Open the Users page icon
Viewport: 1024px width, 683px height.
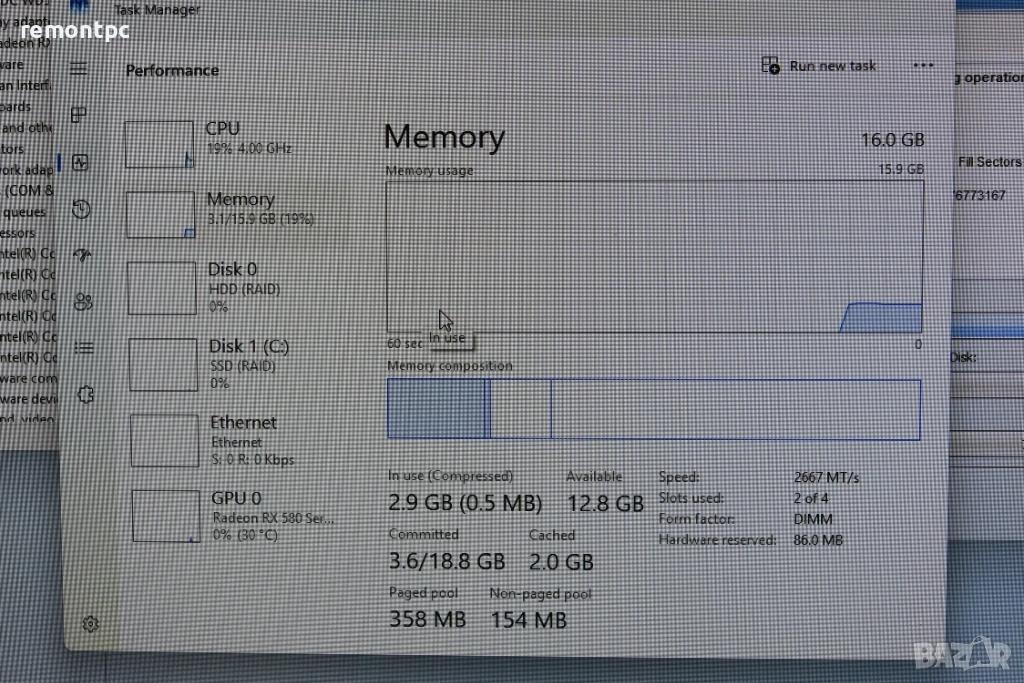click(83, 301)
